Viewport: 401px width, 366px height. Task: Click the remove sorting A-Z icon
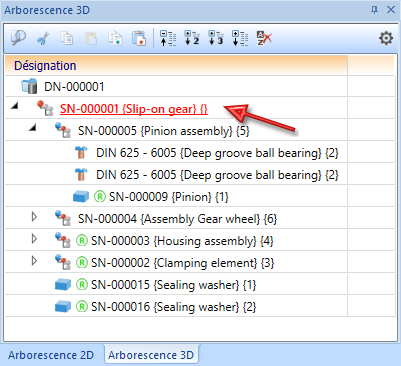pyautogui.click(x=264, y=38)
